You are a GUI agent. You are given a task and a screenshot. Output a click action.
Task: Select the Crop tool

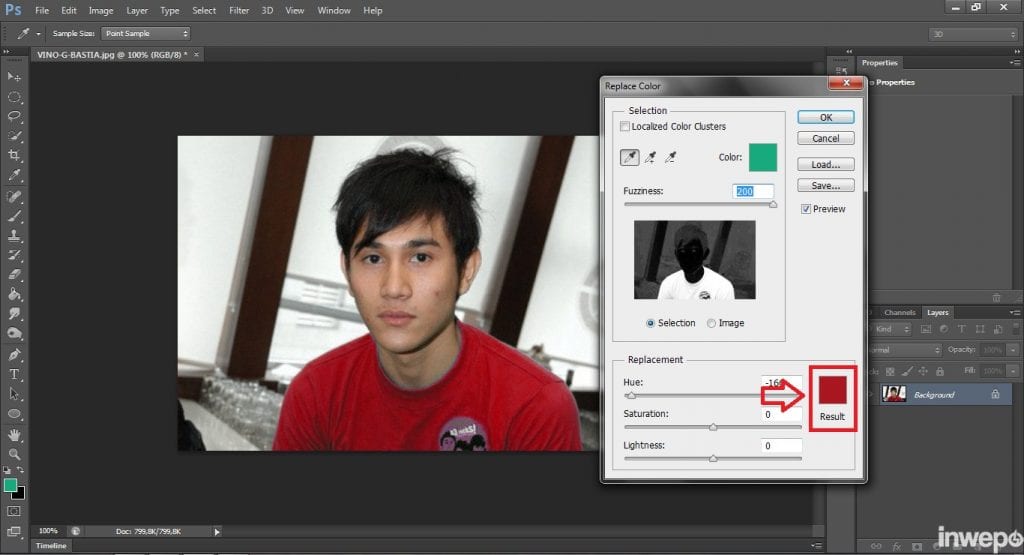14,155
